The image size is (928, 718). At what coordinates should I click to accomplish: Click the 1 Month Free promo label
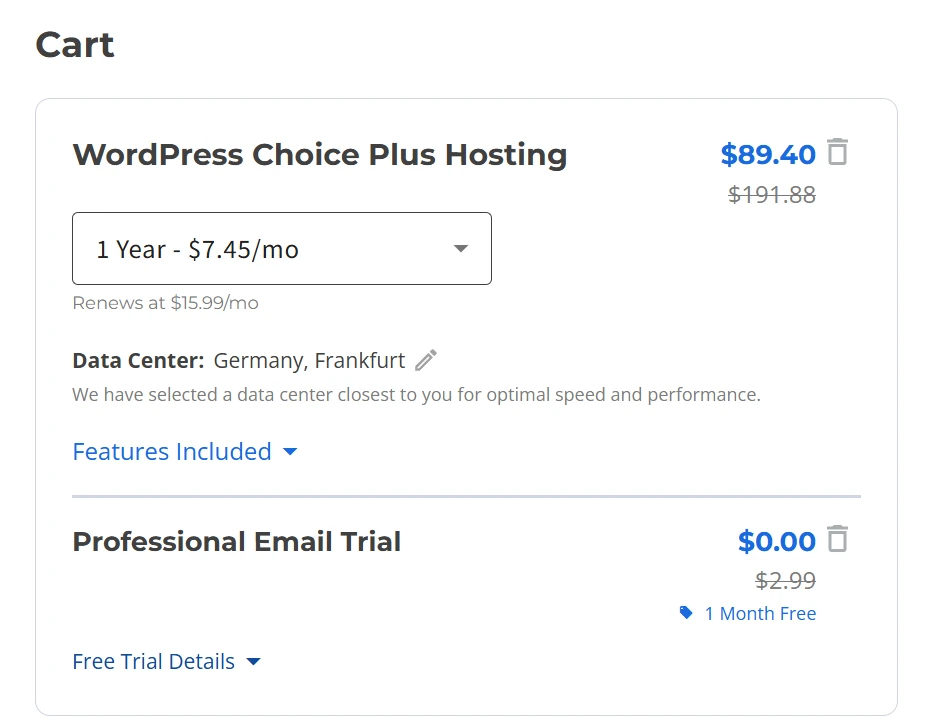760,614
